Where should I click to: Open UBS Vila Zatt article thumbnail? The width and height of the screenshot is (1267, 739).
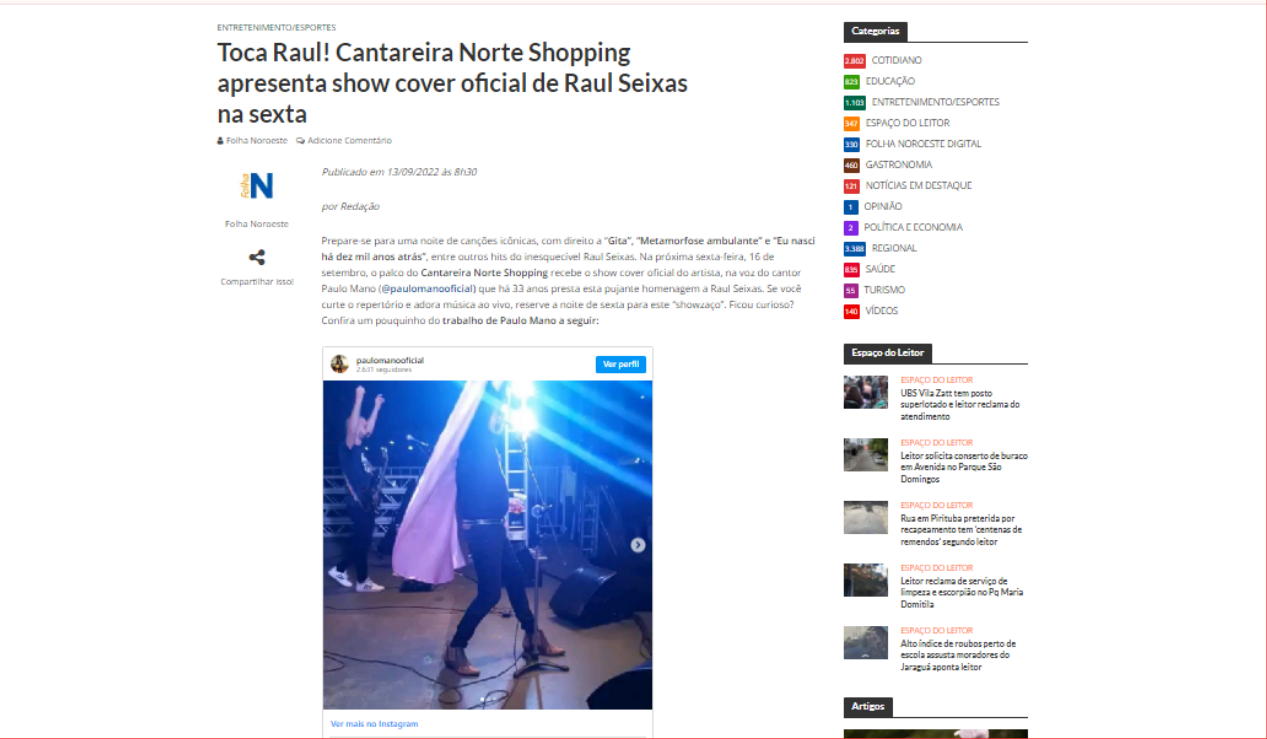[866, 392]
